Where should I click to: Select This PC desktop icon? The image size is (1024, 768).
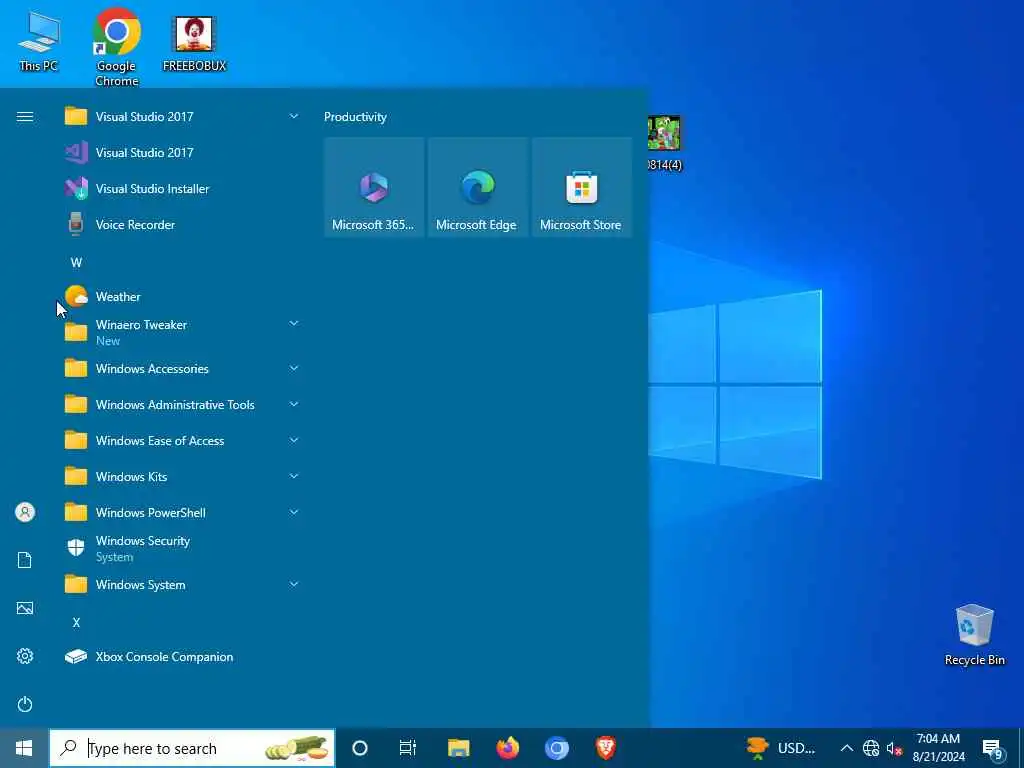click(39, 41)
